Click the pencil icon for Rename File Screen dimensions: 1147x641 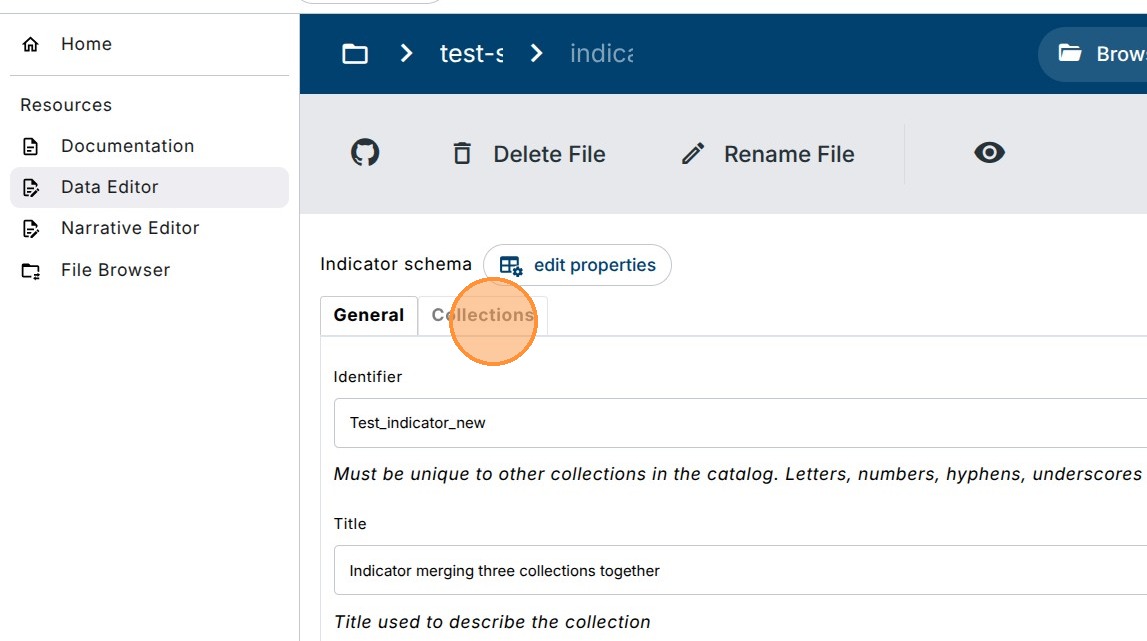pos(693,154)
